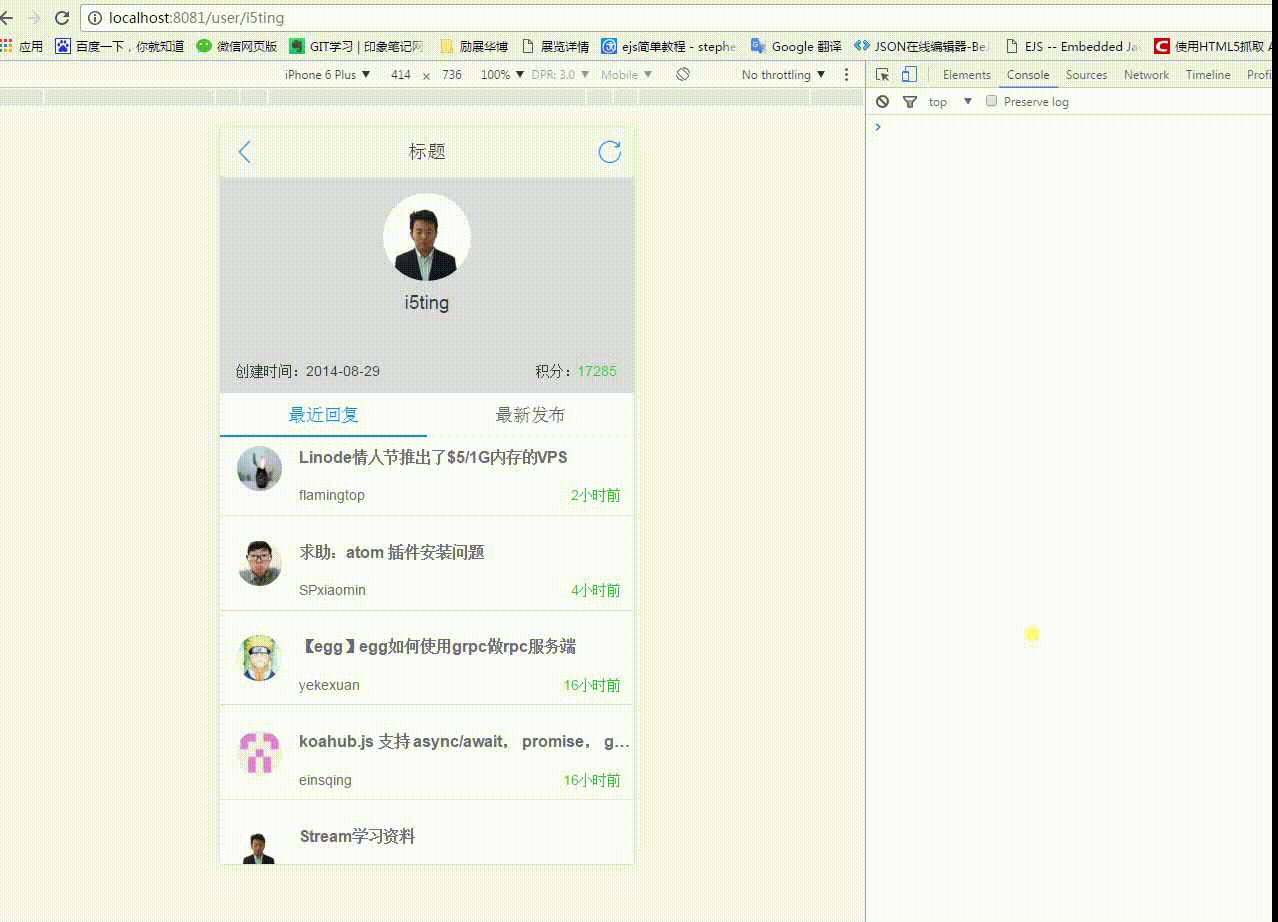Open the iPhone 6 Plus device dropdown
Viewport: 1278px width, 922px height.
click(x=327, y=75)
